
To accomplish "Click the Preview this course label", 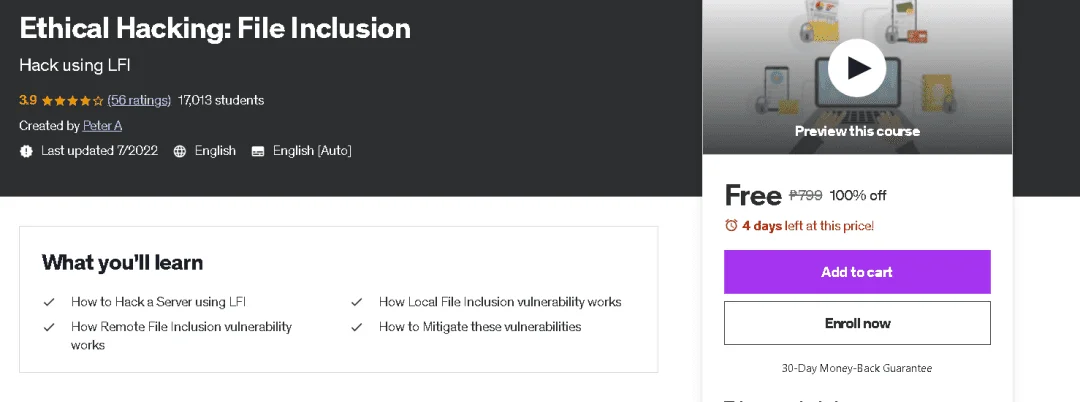I will tap(857, 131).
